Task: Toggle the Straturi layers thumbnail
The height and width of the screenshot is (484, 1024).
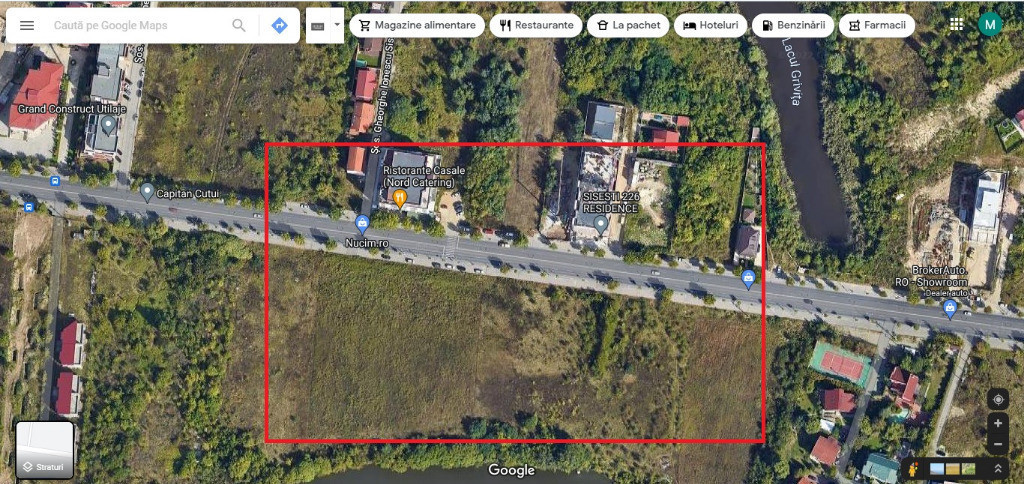Action: tap(44, 450)
